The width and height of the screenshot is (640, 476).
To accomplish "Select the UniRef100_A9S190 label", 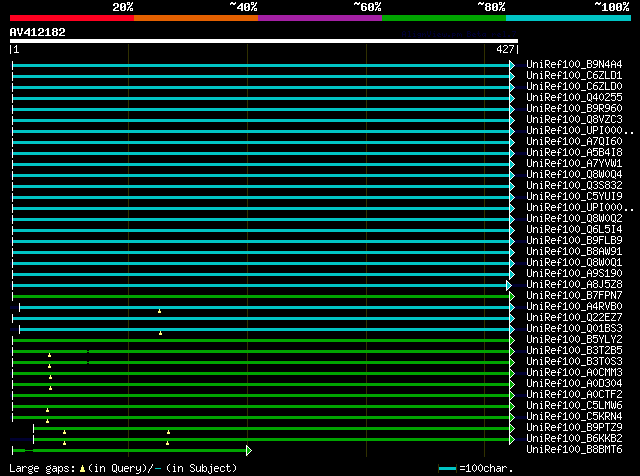I will pyautogui.click(x=574, y=274).
